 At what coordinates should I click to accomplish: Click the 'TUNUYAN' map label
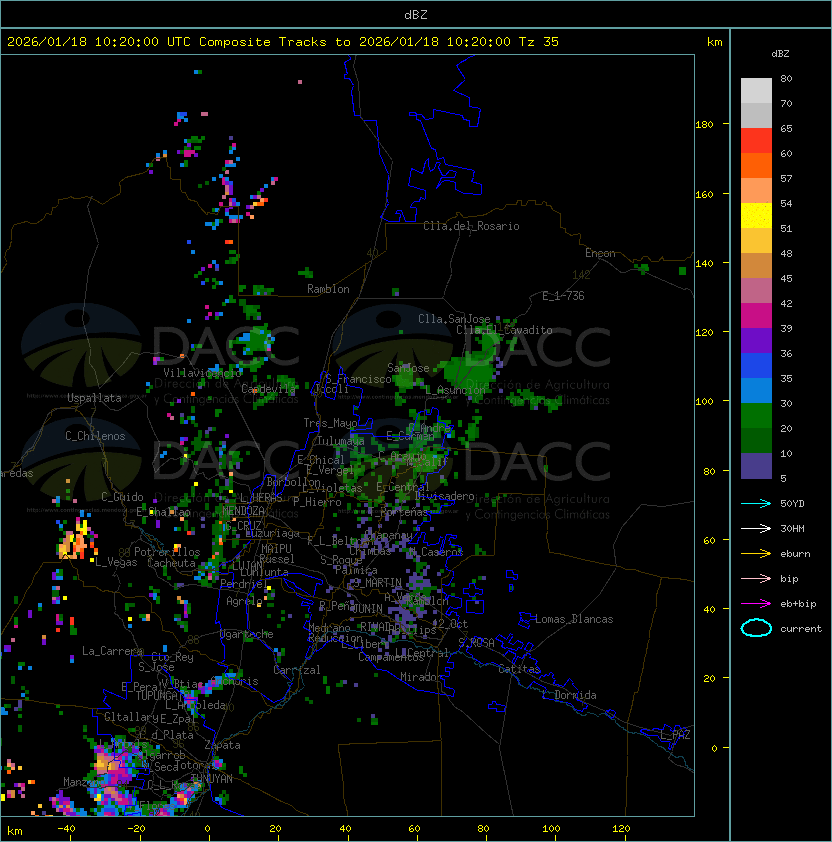pos(212,779)
